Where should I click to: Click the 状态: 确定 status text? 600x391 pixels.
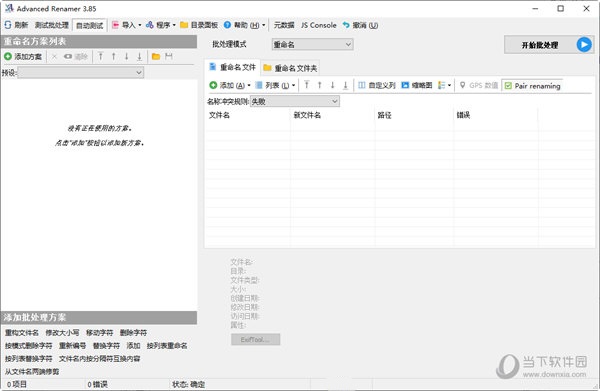(x=189, y=384)
